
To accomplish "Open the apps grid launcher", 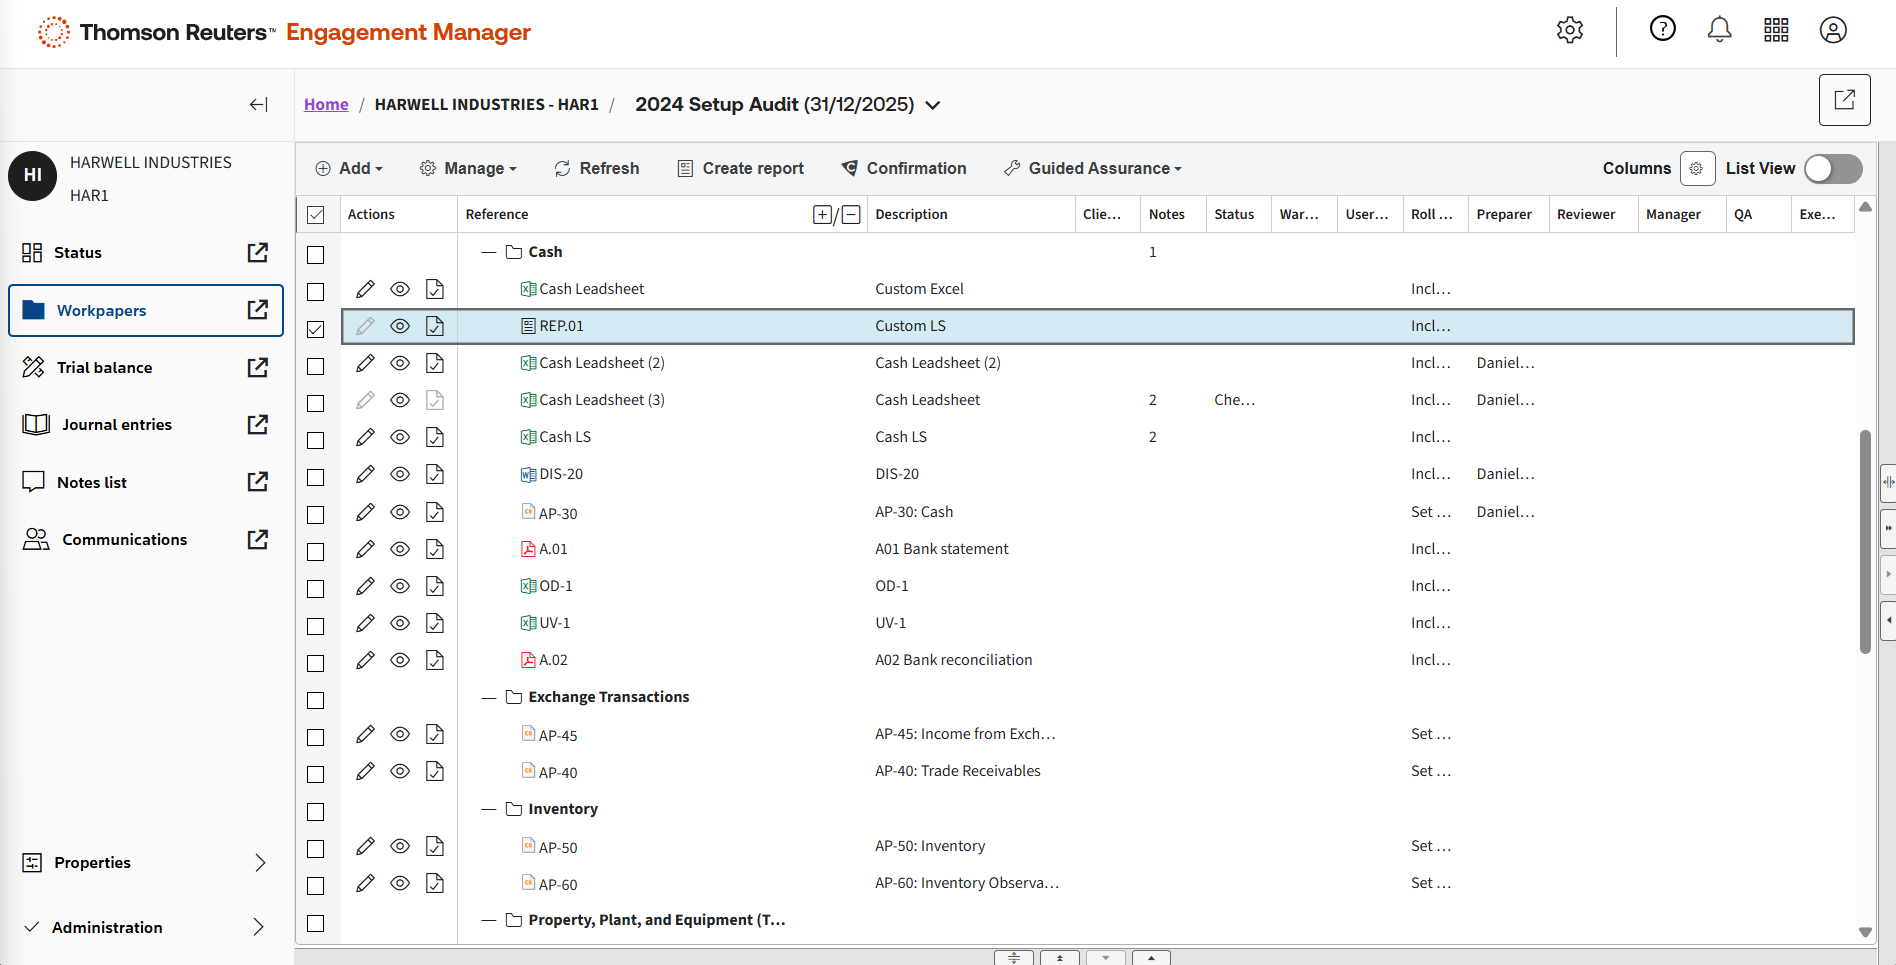I will [x=1776, y=30].
